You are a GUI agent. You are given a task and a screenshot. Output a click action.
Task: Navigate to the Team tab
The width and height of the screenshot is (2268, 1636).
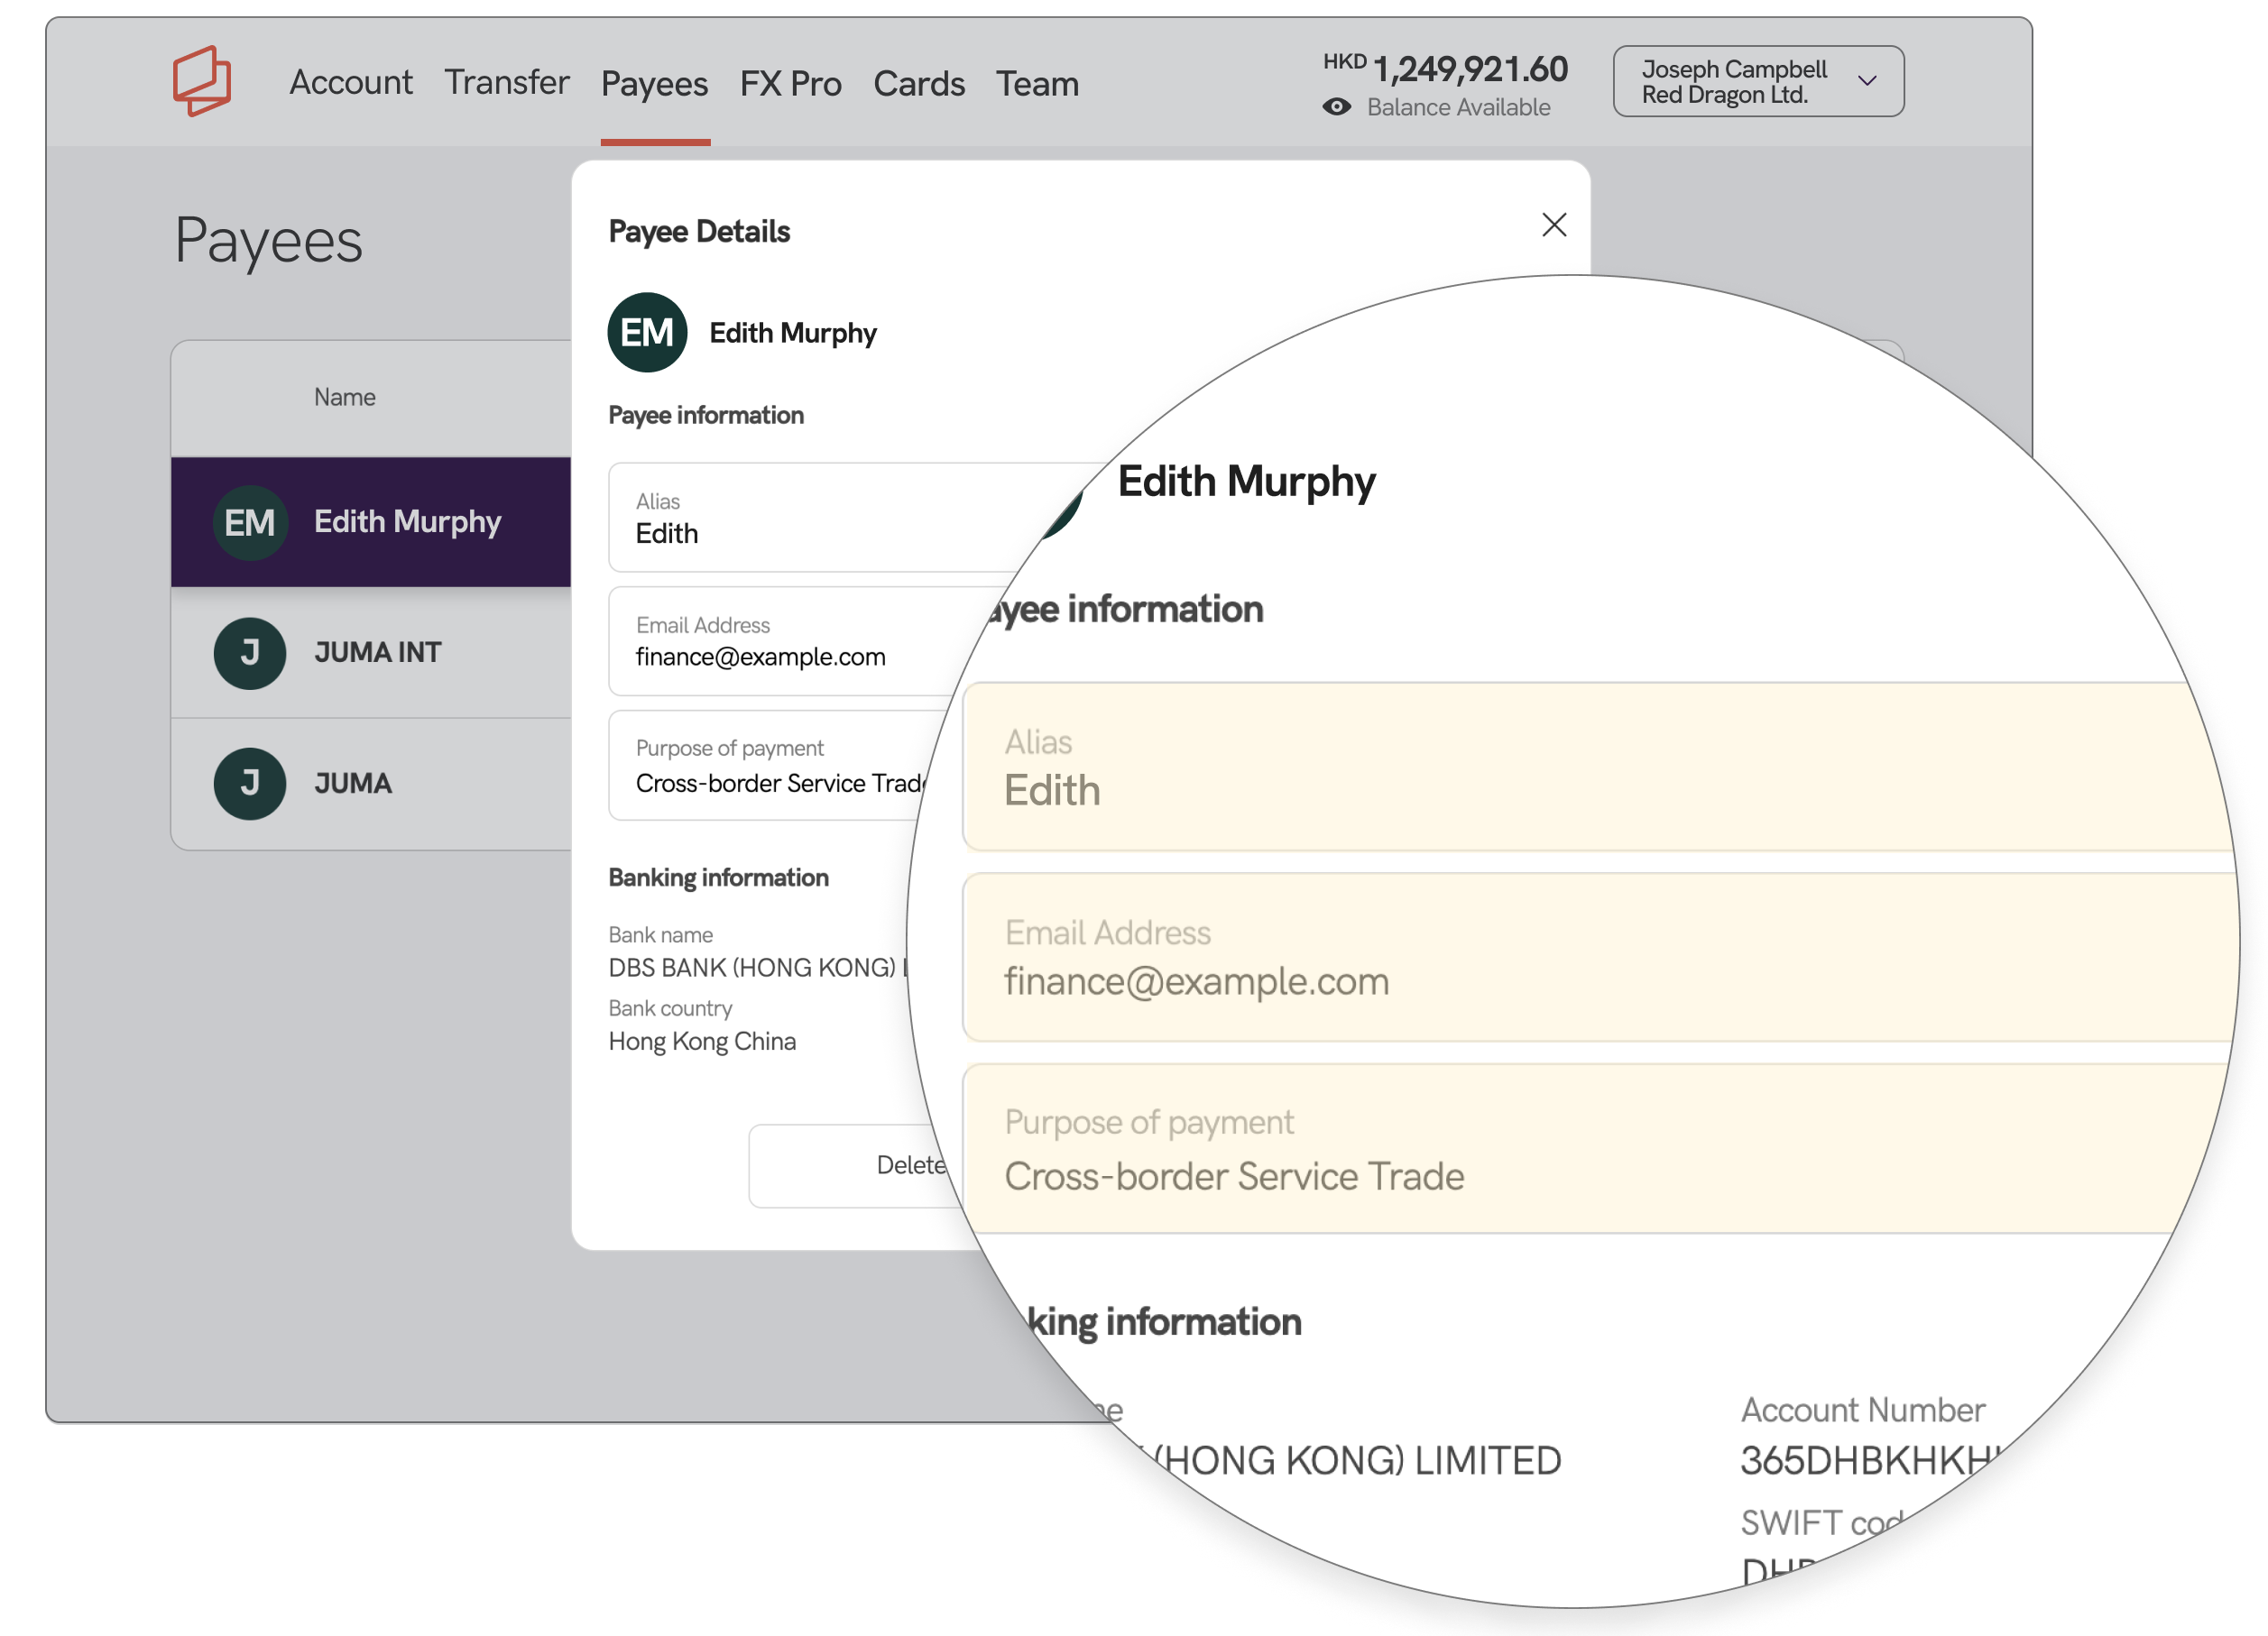click(x=1037, y=84)
